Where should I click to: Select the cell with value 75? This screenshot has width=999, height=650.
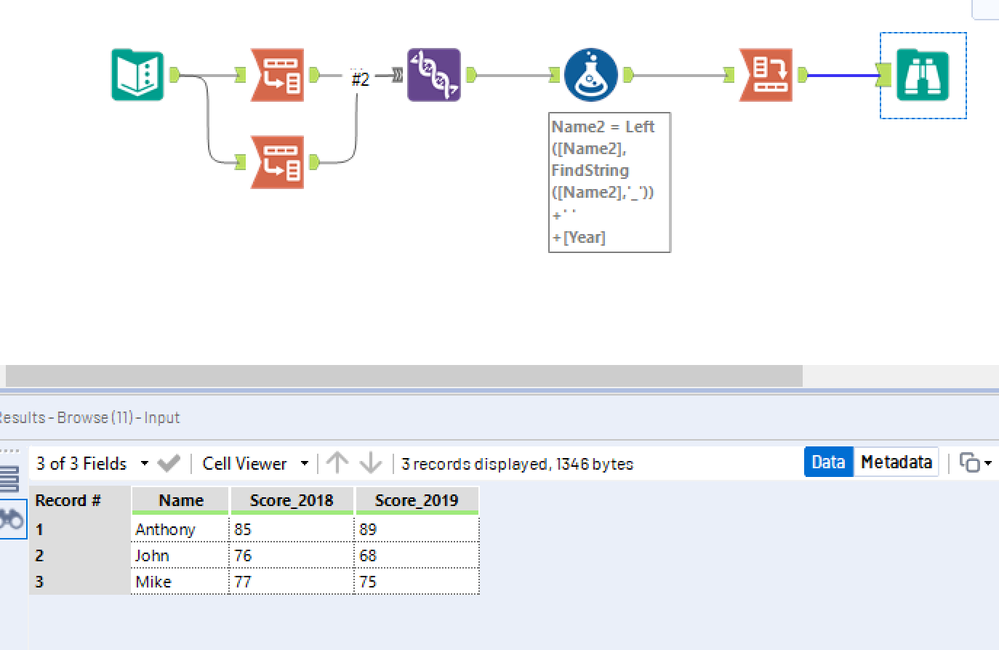417,582
